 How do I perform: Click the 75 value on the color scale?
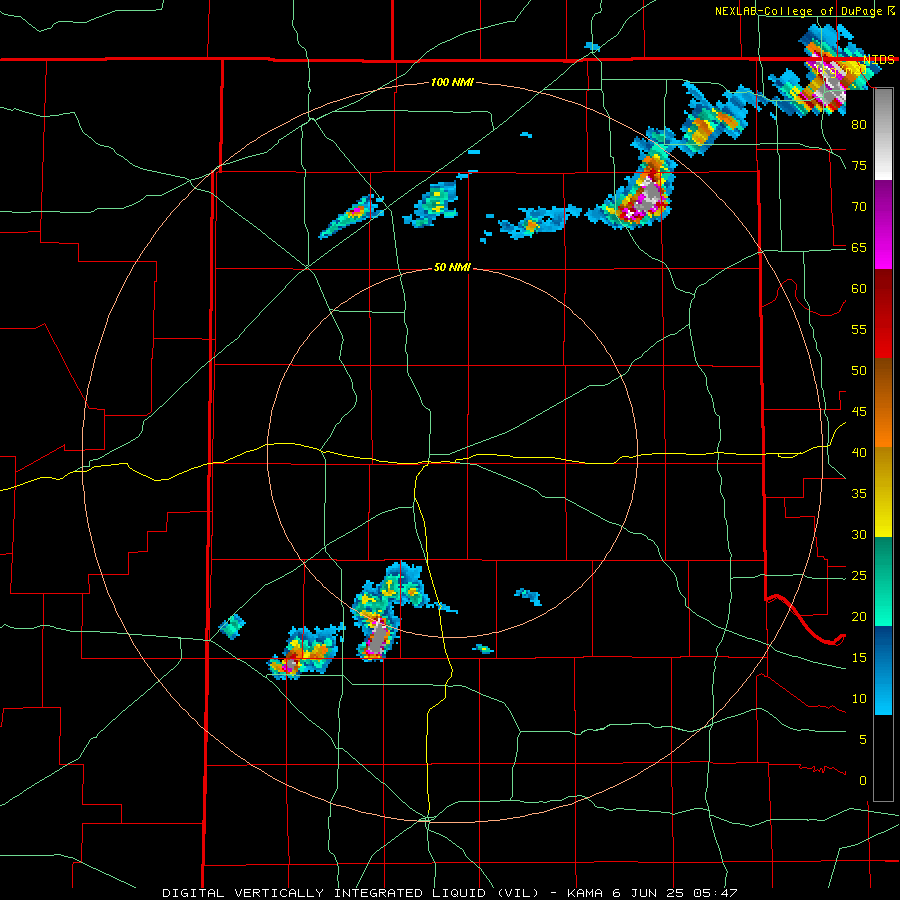(x=859, y=165)
